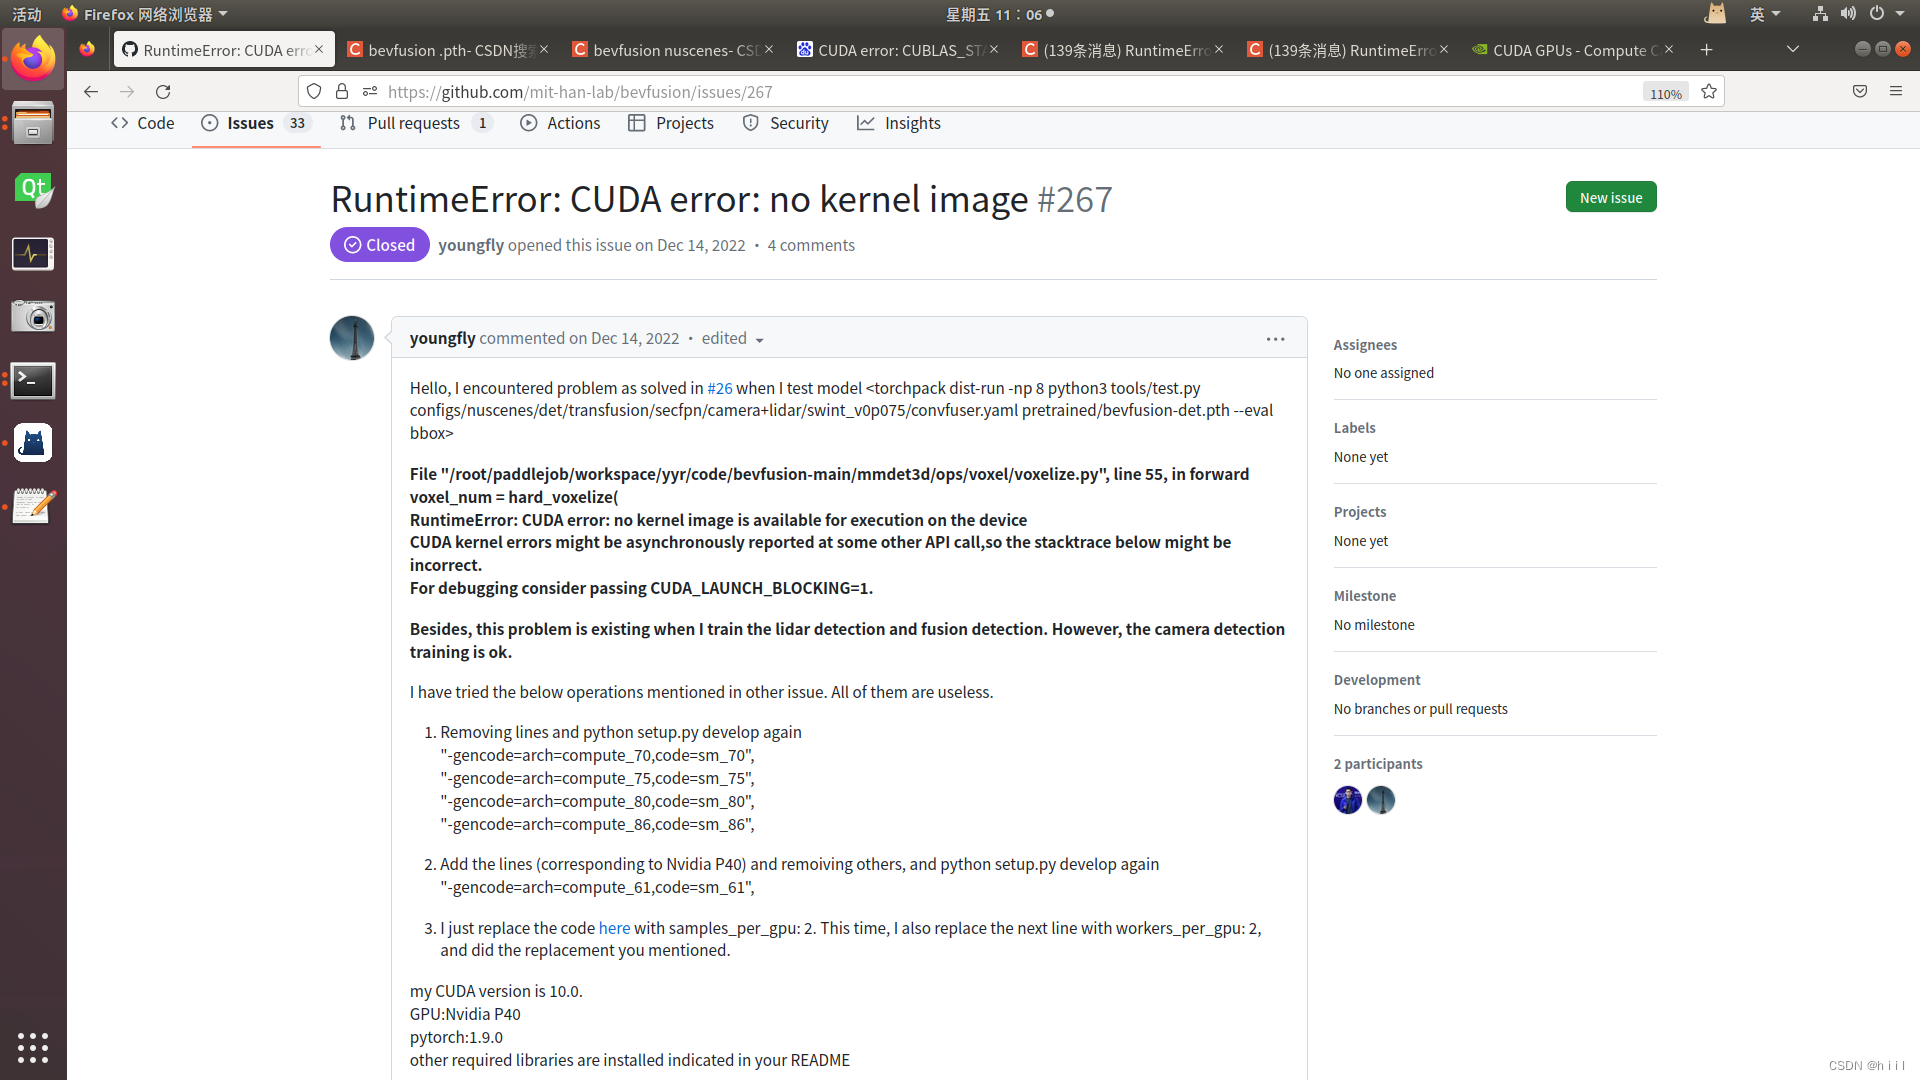Go back with the browser back arrow

point(91,92)
